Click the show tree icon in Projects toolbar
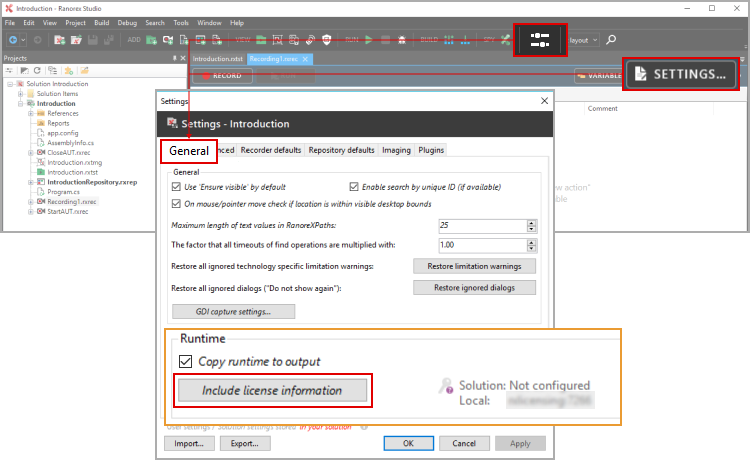Viewport: 750px width, 460px height. click(53, 71)
